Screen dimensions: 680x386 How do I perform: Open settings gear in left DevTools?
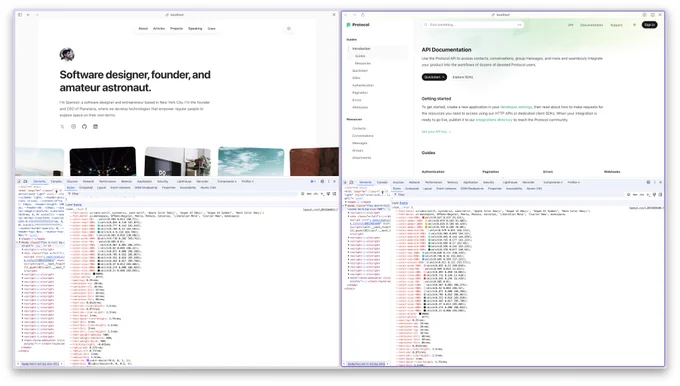tap(322, 181)
